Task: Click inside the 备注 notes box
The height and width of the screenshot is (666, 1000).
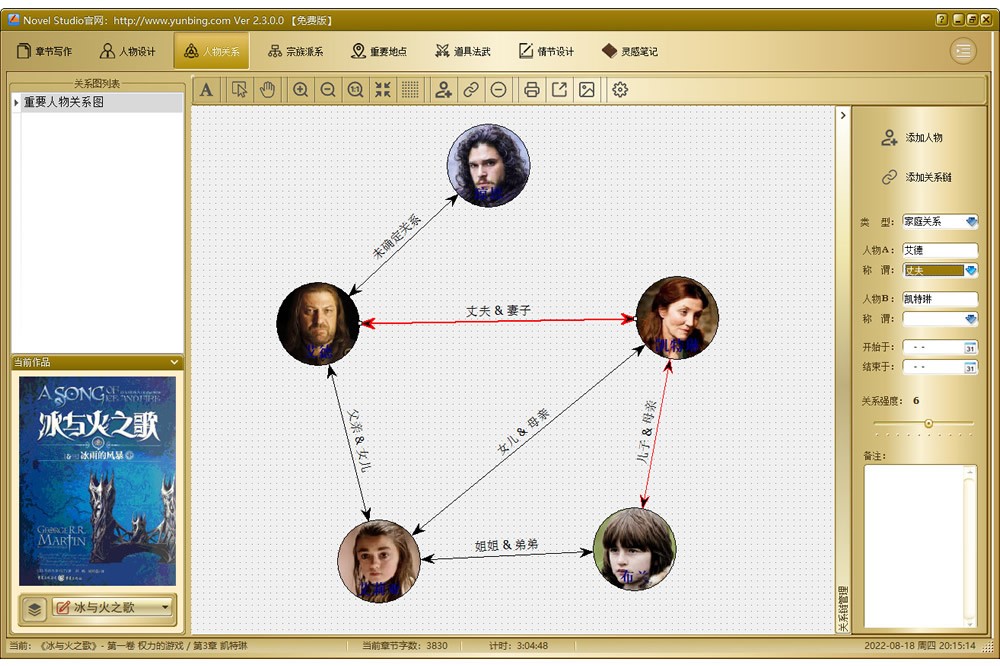Action: click(915, 546)
